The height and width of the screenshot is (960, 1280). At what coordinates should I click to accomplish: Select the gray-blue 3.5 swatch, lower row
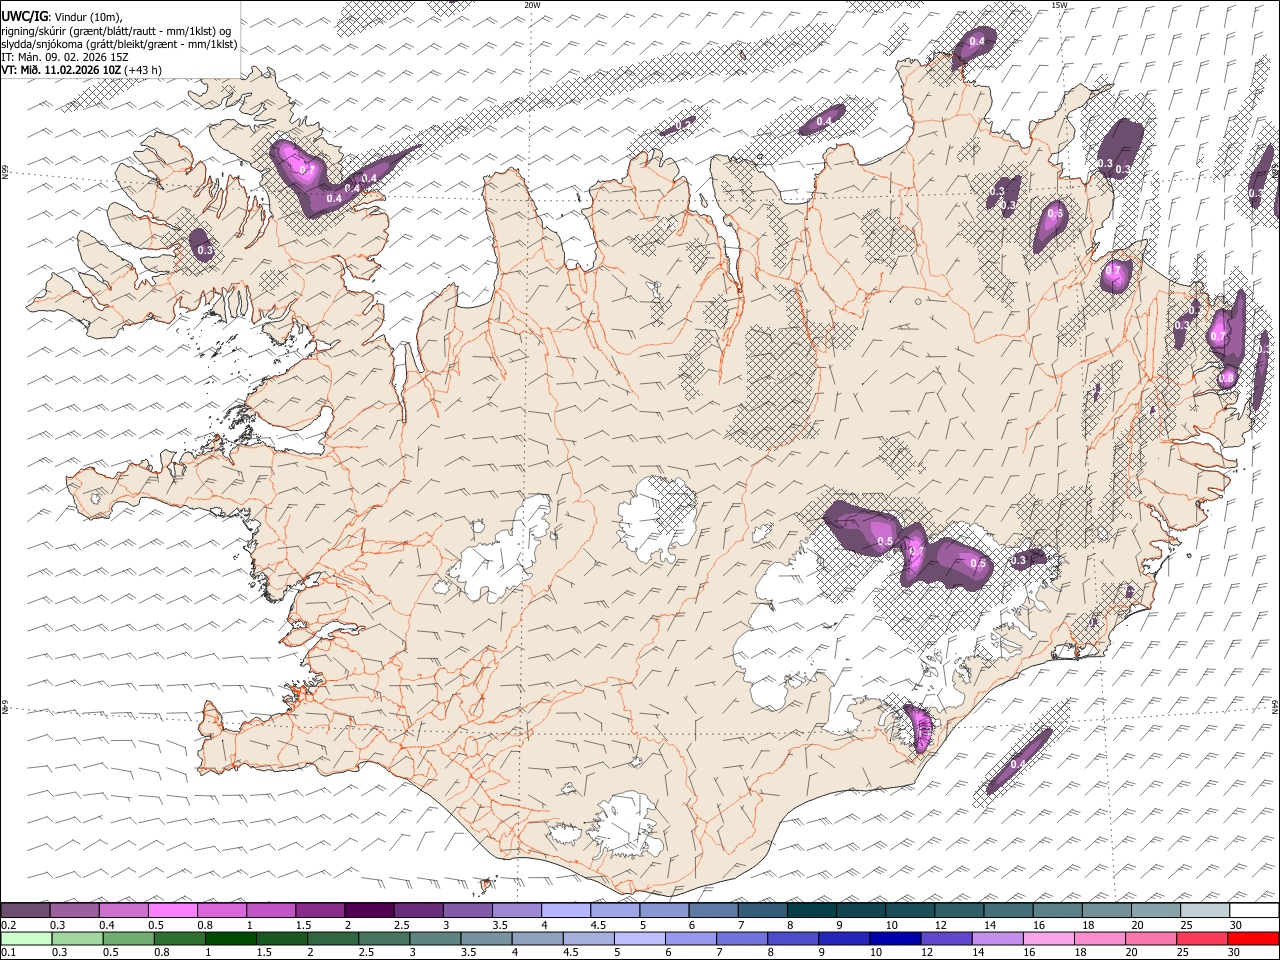pos(487,938)
